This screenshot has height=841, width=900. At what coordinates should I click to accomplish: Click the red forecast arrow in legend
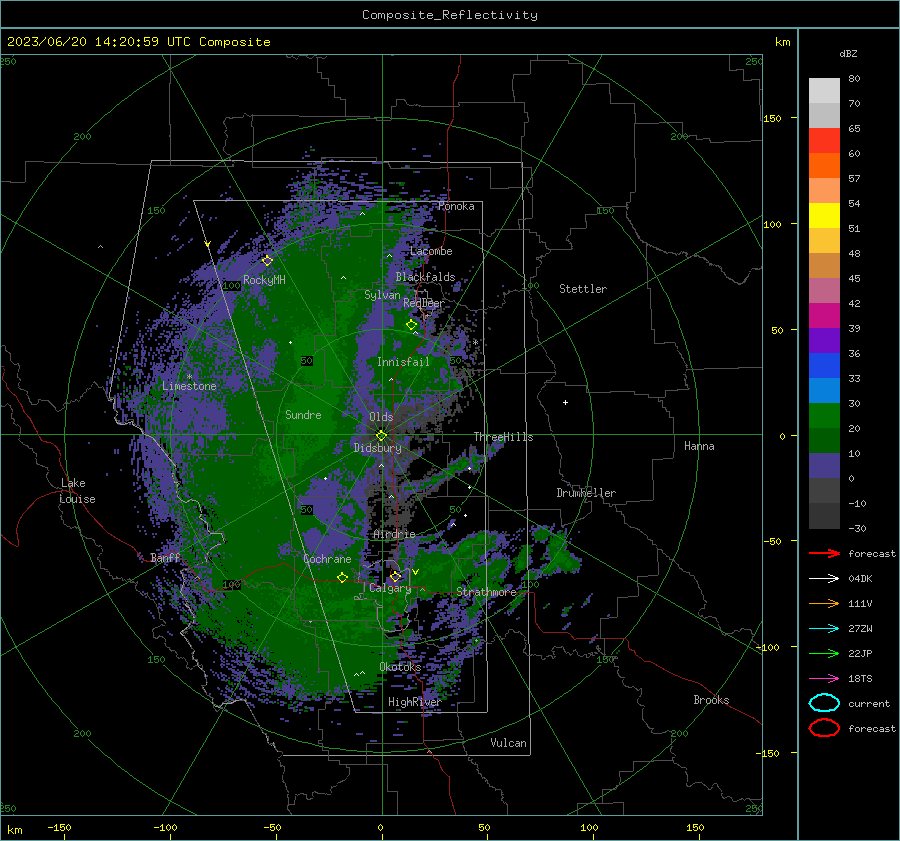pyautogui.click(x=824, y=553)
